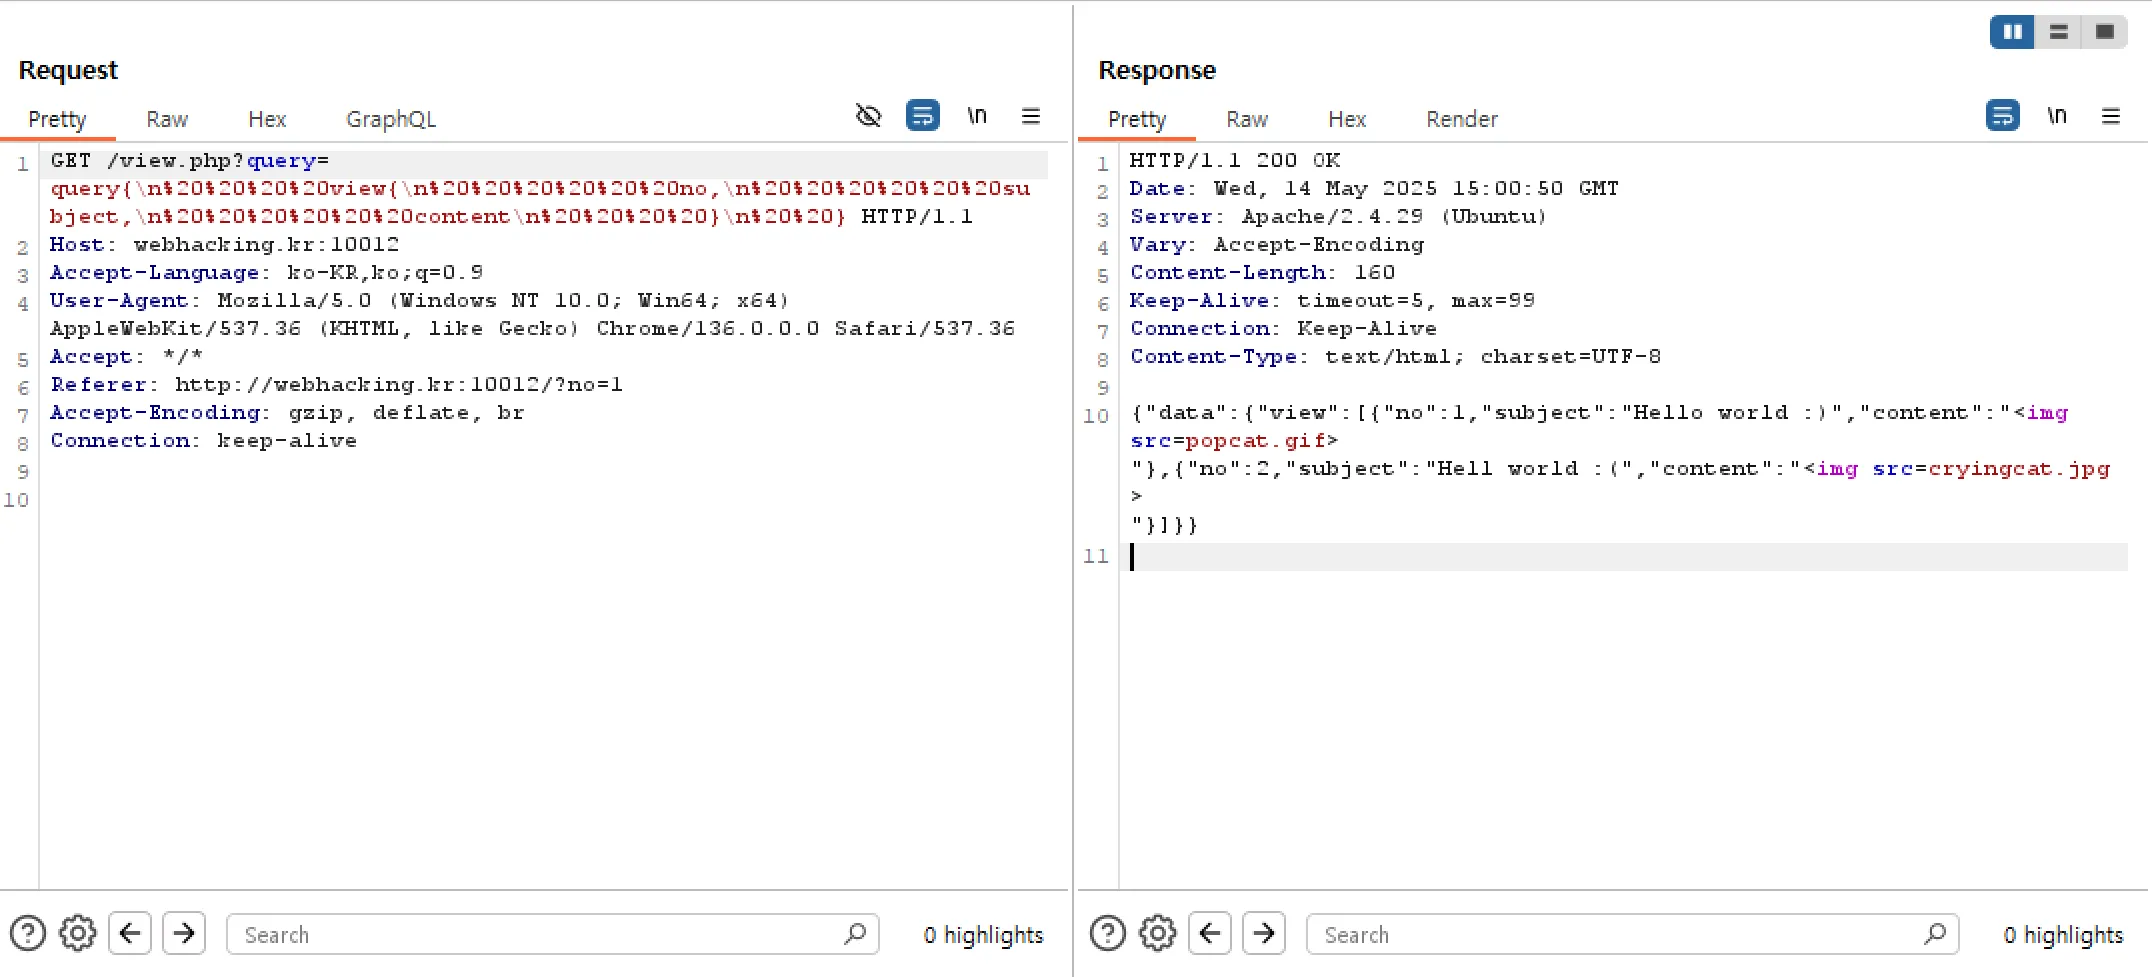
Task: Toggle show newlines \n in Request panel
Action: click(977, 116)
